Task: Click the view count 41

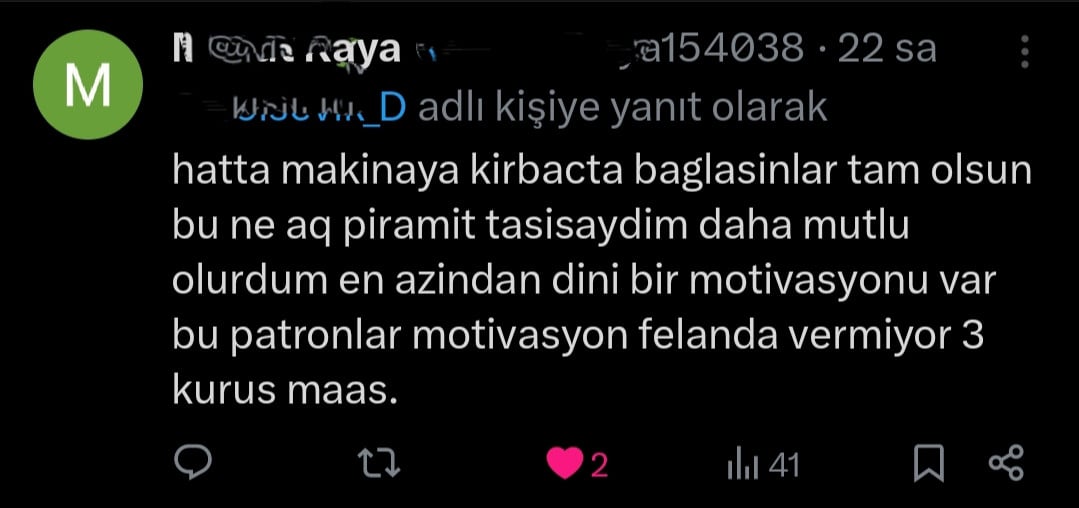Action: tap(784, 466)
